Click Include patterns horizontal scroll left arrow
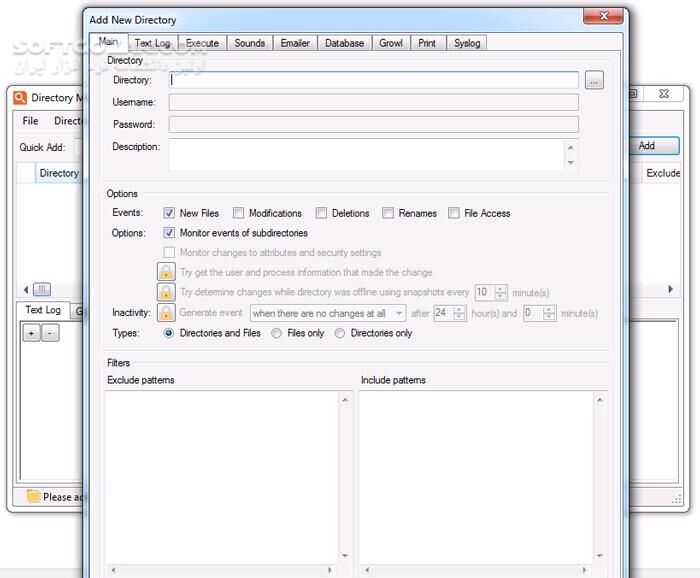Screen dimensions: 700x578 367,570
